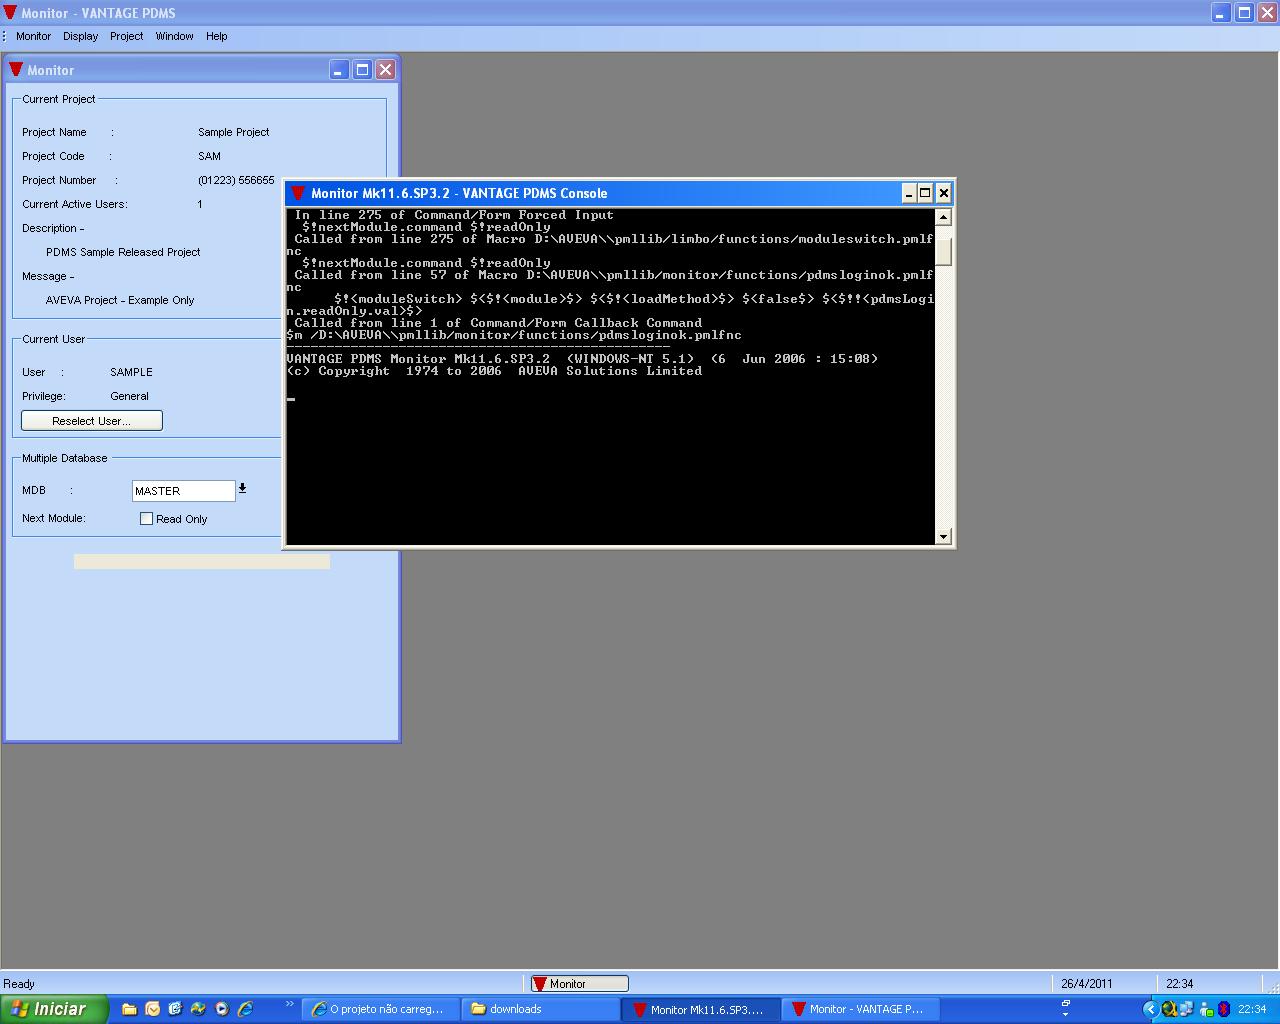The image size is (1280, 1024).
Task: Click the General privilege value
Action: (129, 396)
